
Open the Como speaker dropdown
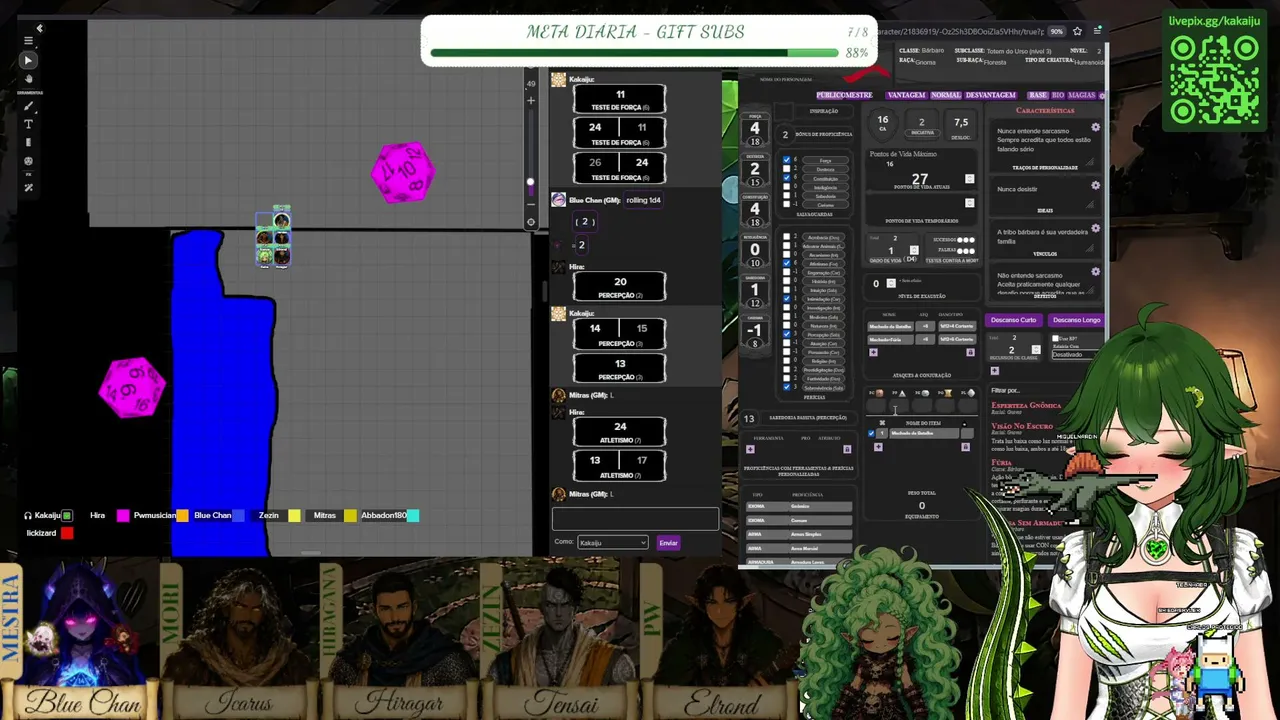coord(613,542)
